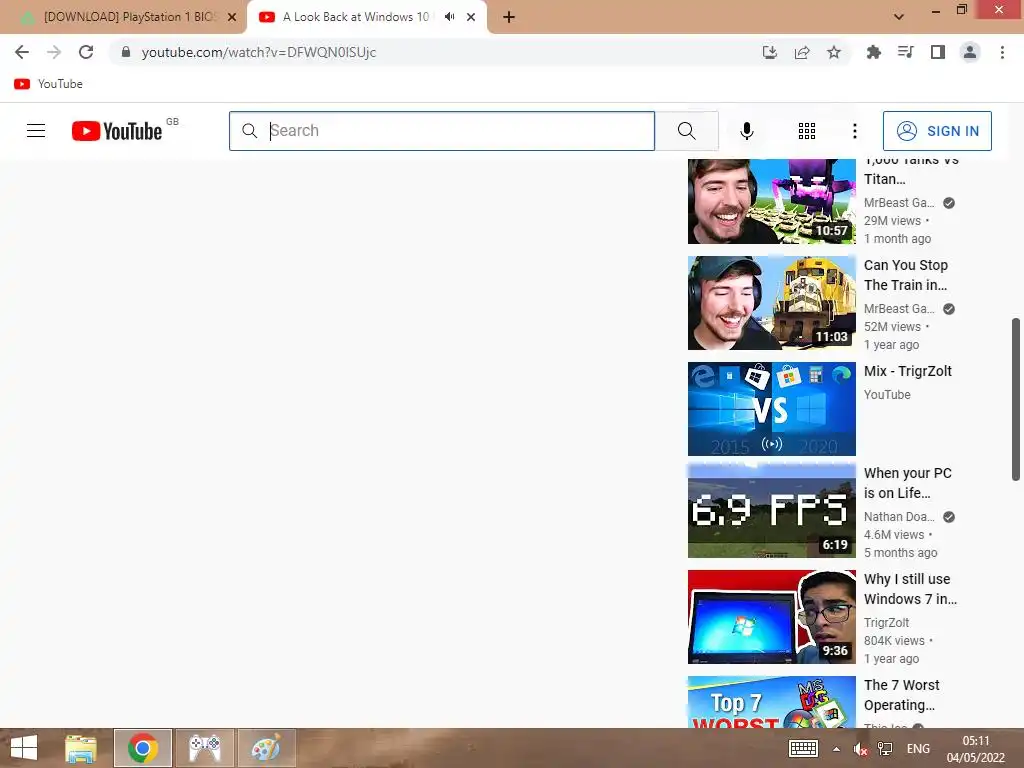
Task: Open media controls icon in Chrome toolbar
Action: (905, 52)
